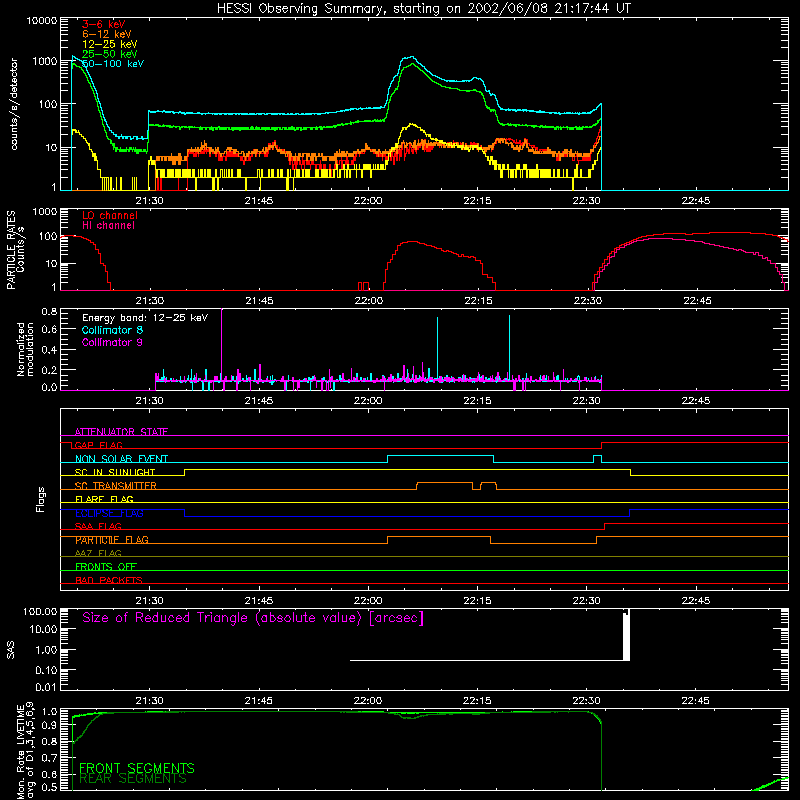Viewport: 800px width, 800px height.
Task: Select the blue "ECLIPSE FLAG" label
Action: pos(109,513)
